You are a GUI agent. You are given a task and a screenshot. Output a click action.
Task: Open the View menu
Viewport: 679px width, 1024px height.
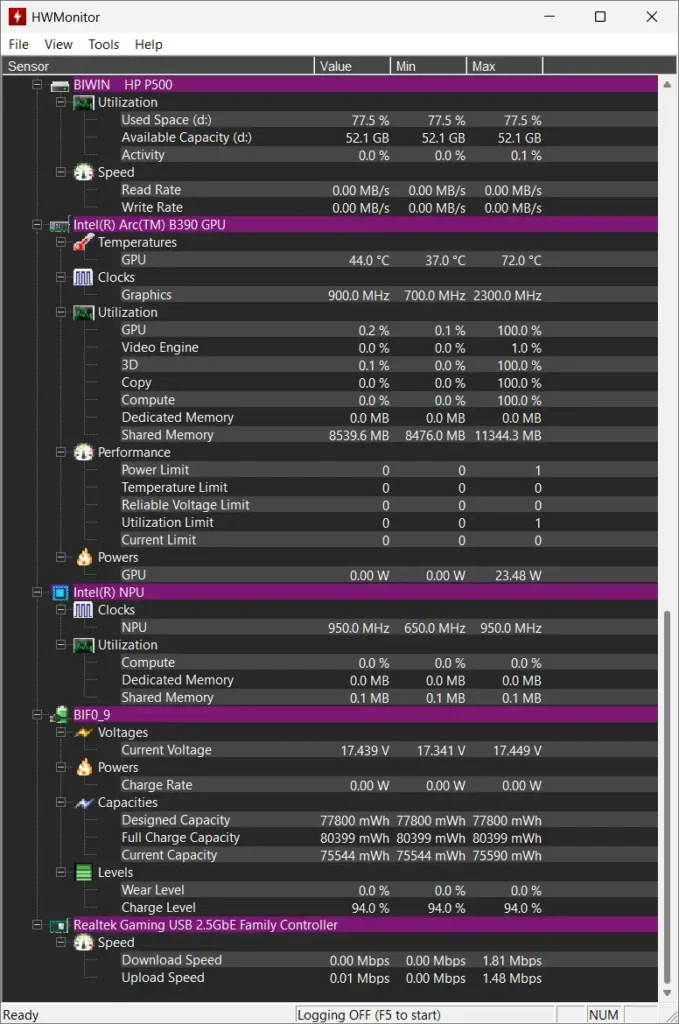point(58,44)
